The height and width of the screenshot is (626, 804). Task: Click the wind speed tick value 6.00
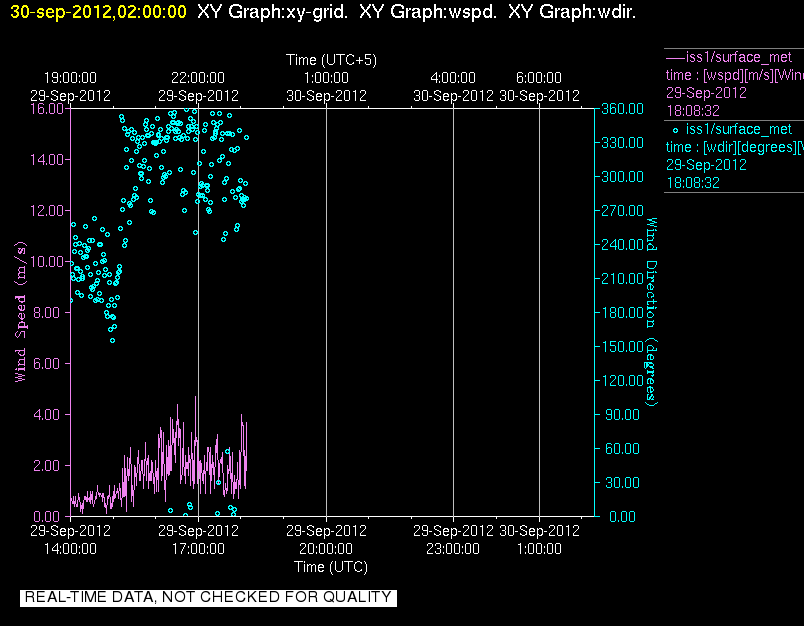pyautogui.click(x=47, y=364)
